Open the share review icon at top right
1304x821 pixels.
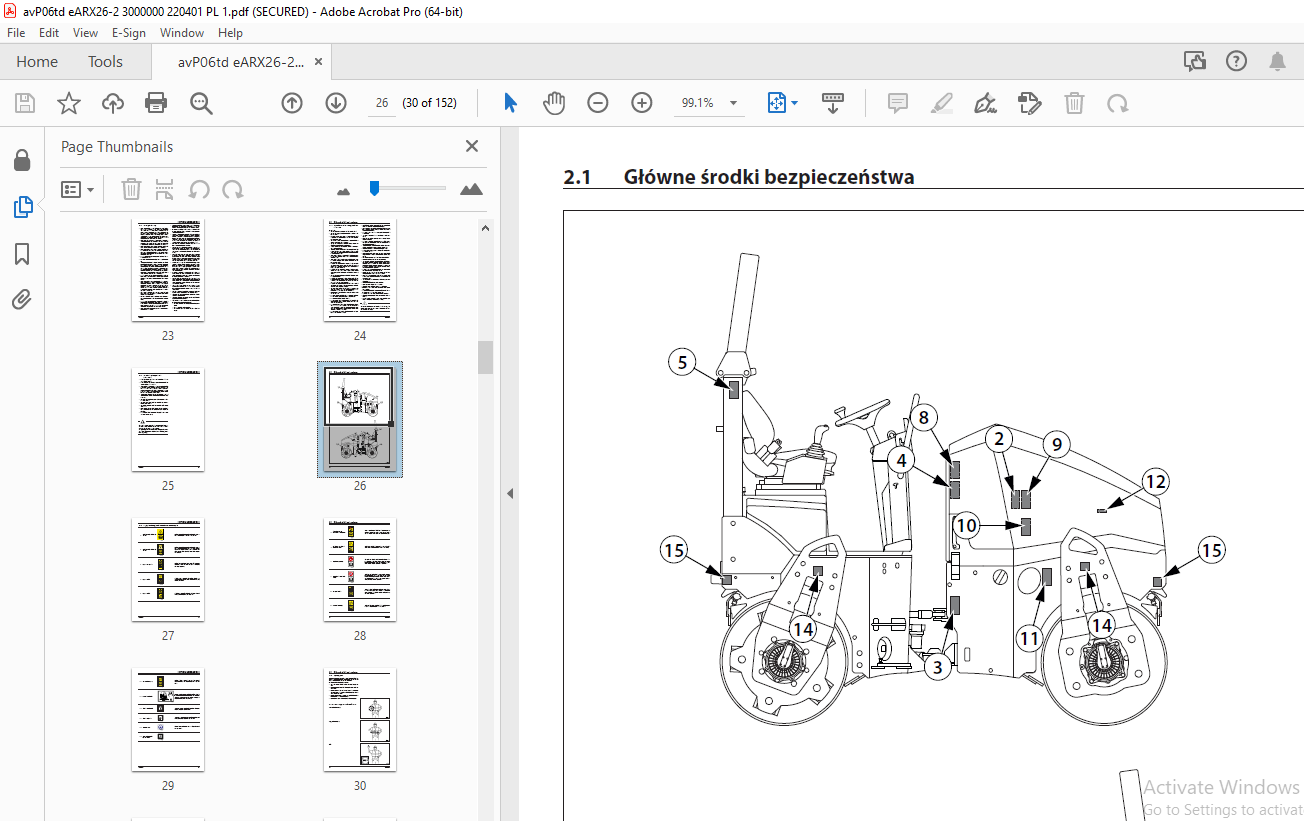(1195, 61)
